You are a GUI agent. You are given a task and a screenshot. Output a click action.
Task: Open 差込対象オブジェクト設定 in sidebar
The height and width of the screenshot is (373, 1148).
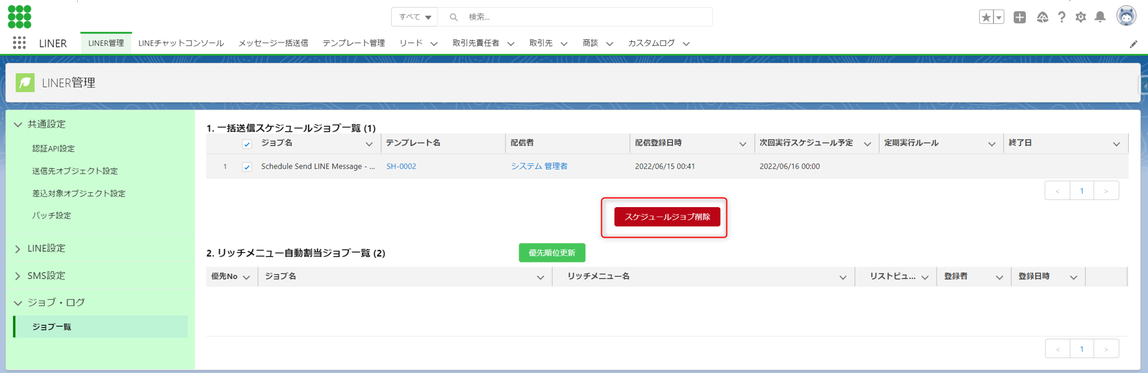click(79, 193)
